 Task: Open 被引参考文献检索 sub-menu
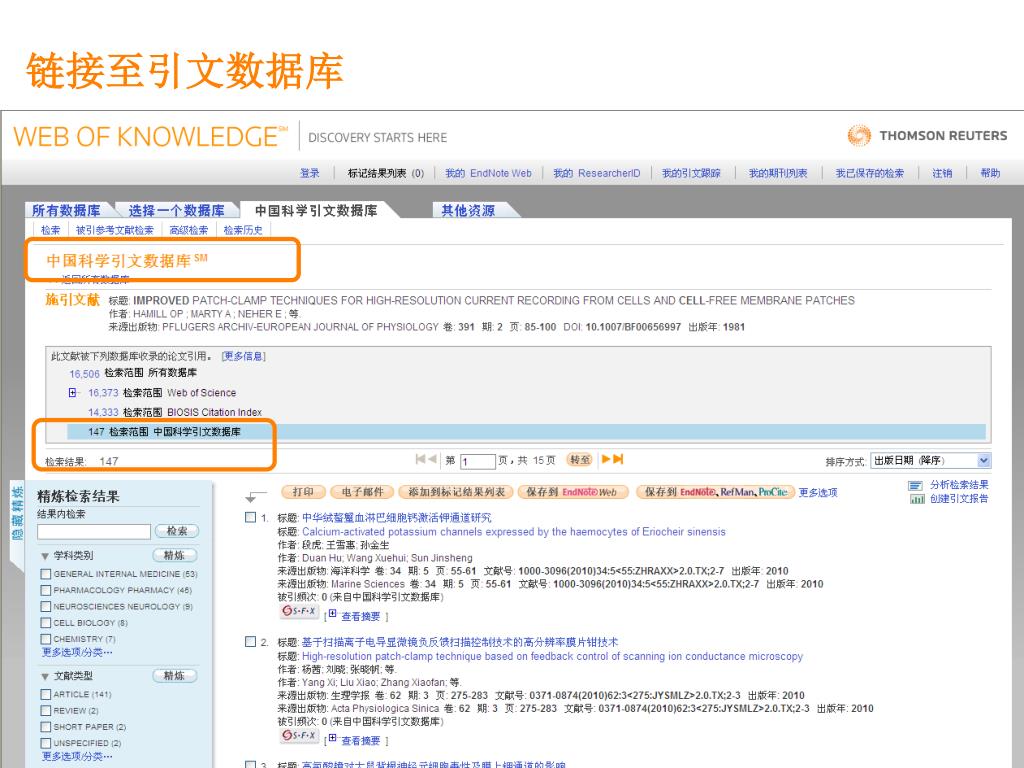(115, 230)
